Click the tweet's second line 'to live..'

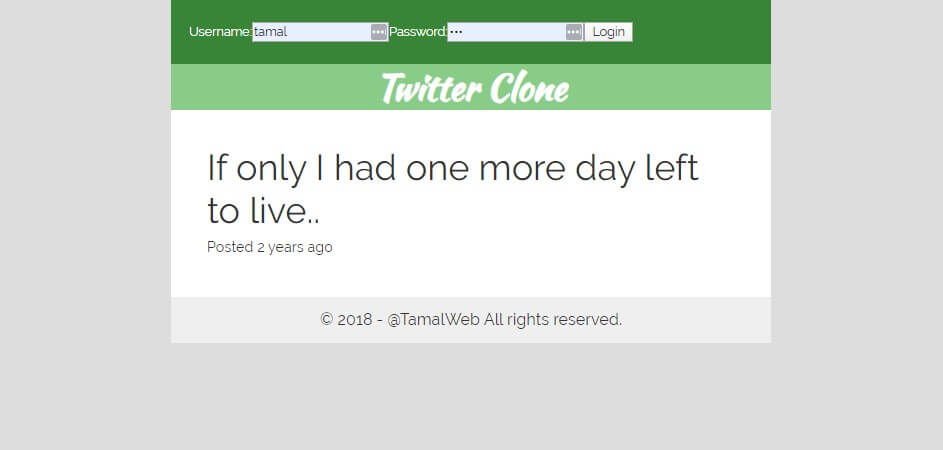[263, 211]
